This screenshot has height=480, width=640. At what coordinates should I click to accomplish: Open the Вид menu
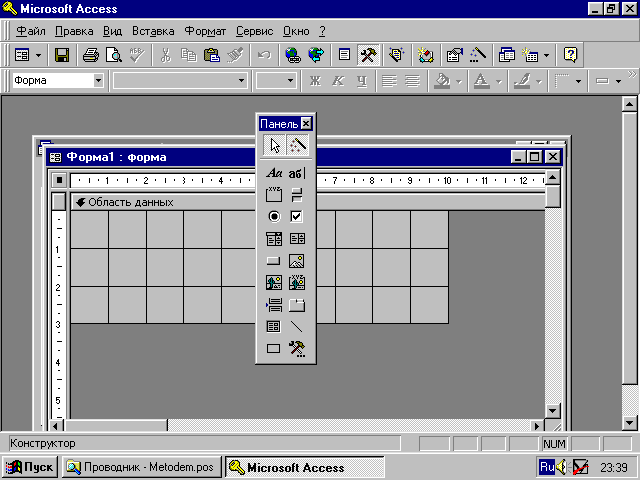pyautogui.click(x=112, y=31)
